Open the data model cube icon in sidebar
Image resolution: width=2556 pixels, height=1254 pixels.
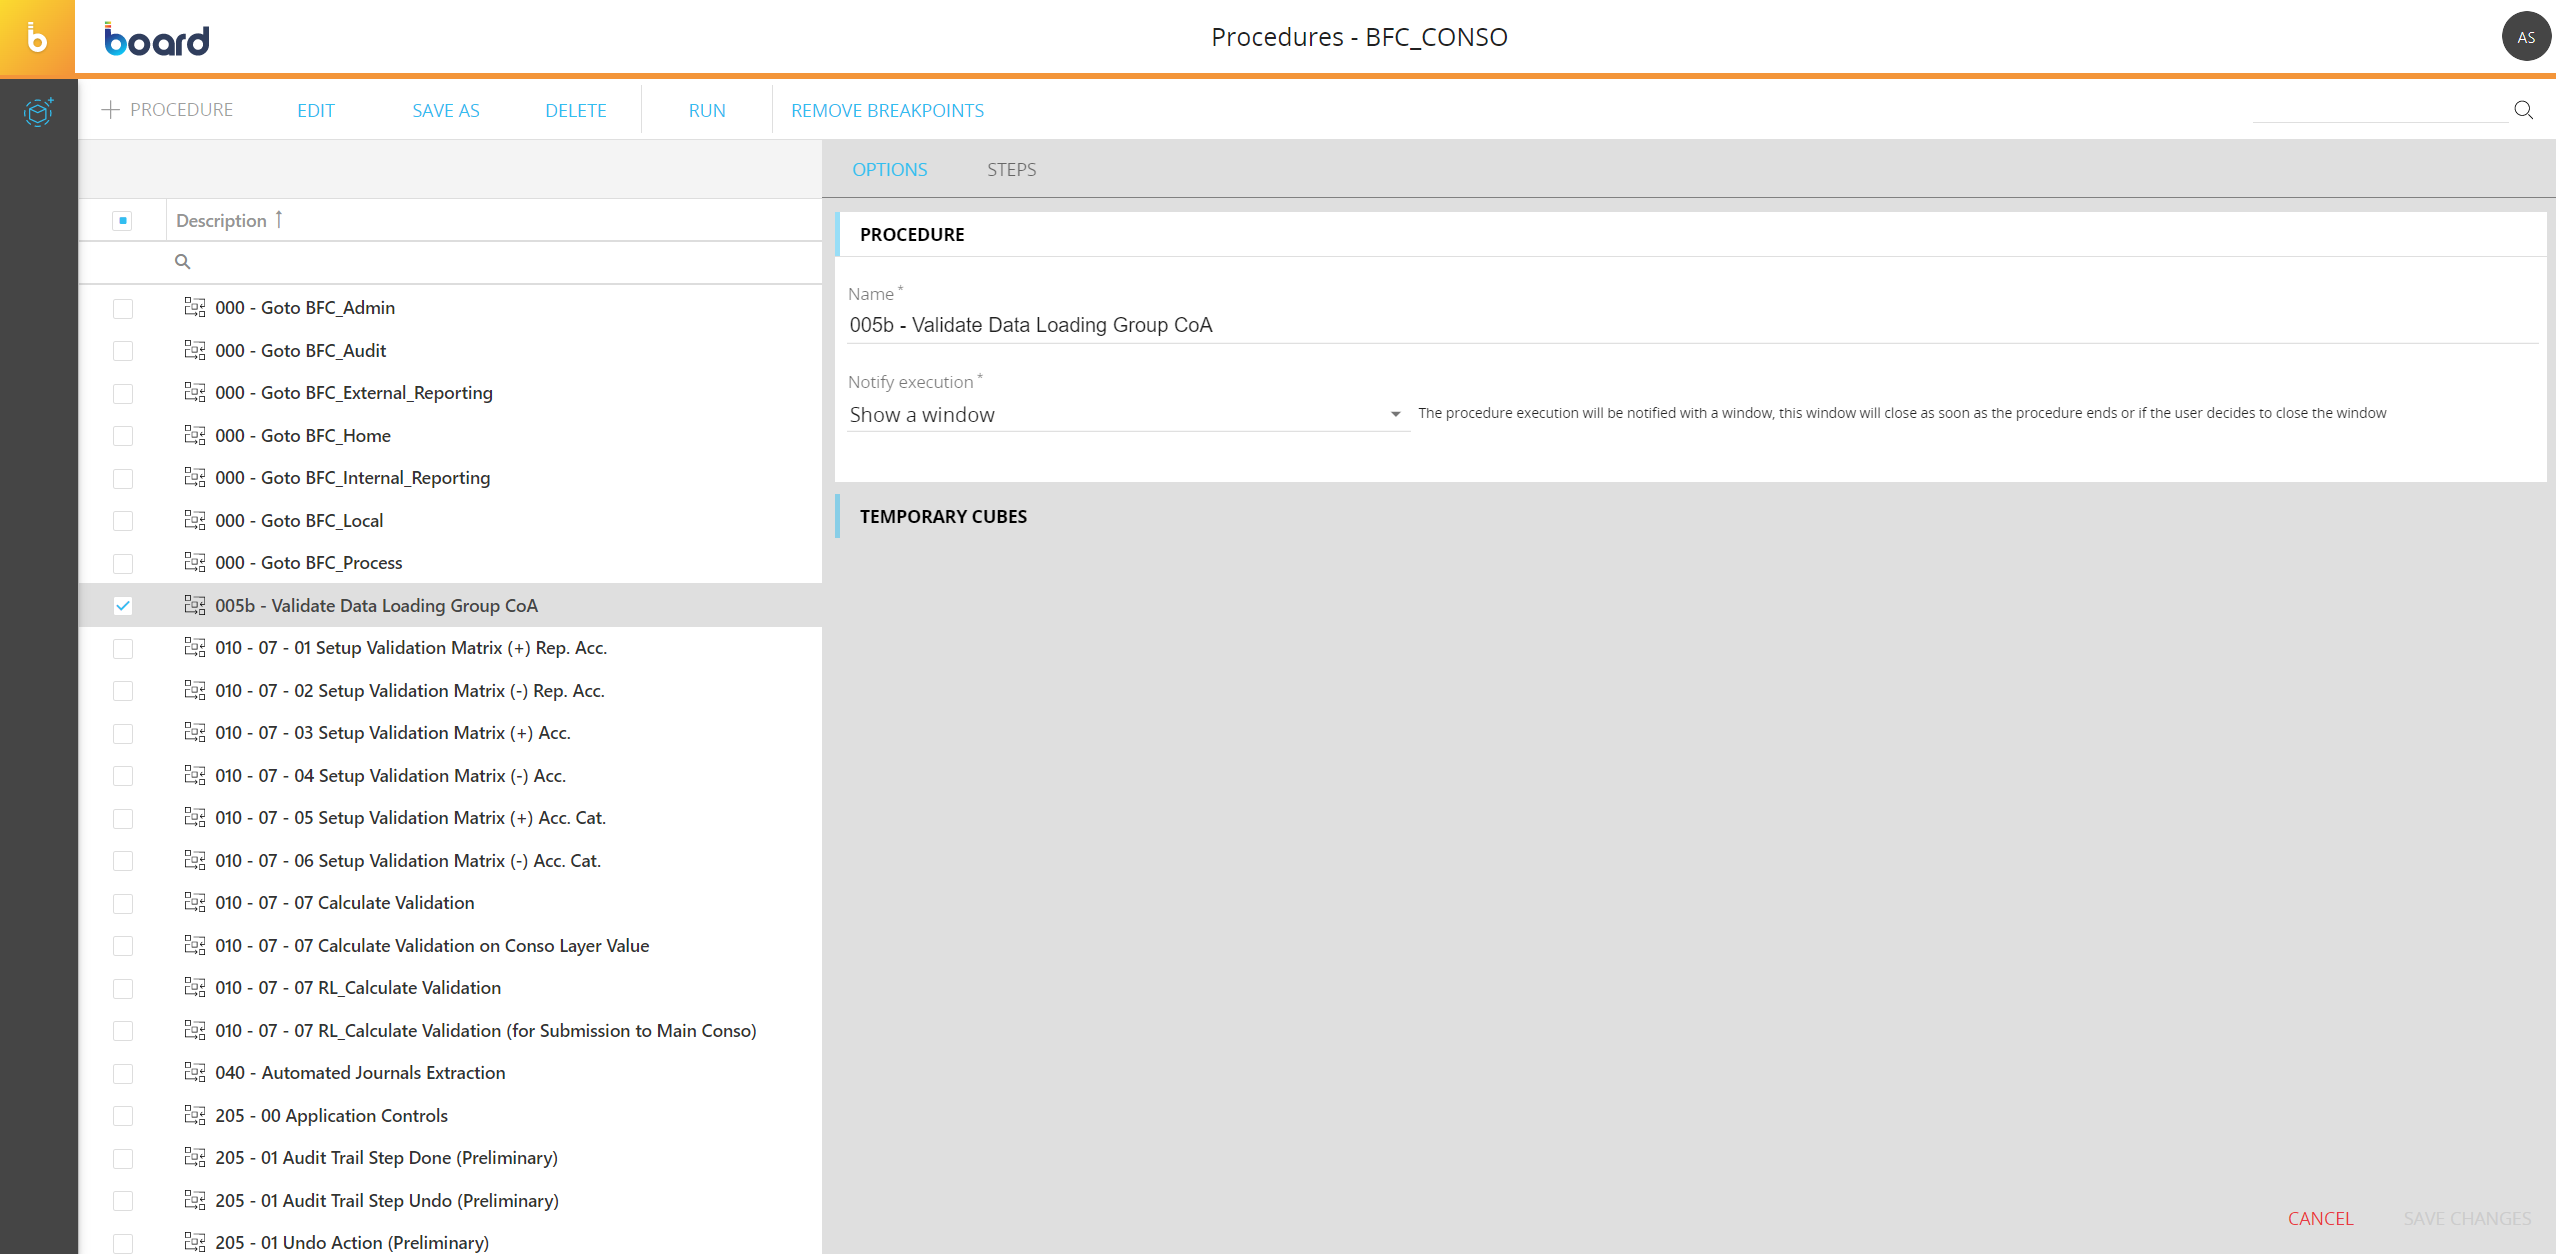point(38,112)
